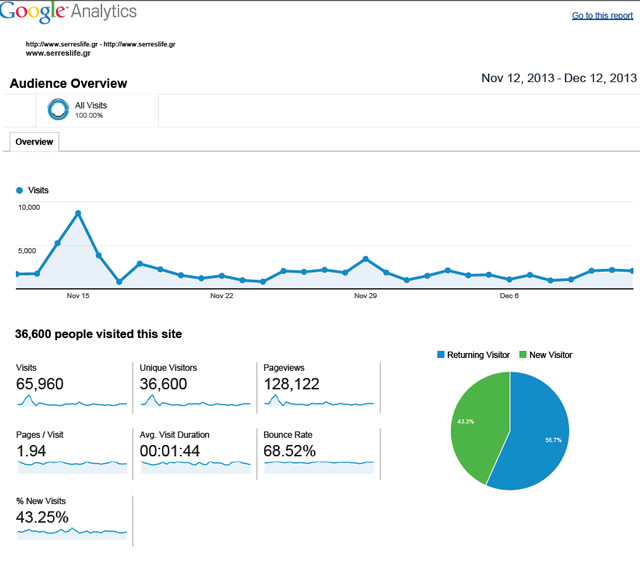Click the blue Returning Visitor legend swatch
This screenshot has width=640, height=567.
pos(441,355)
